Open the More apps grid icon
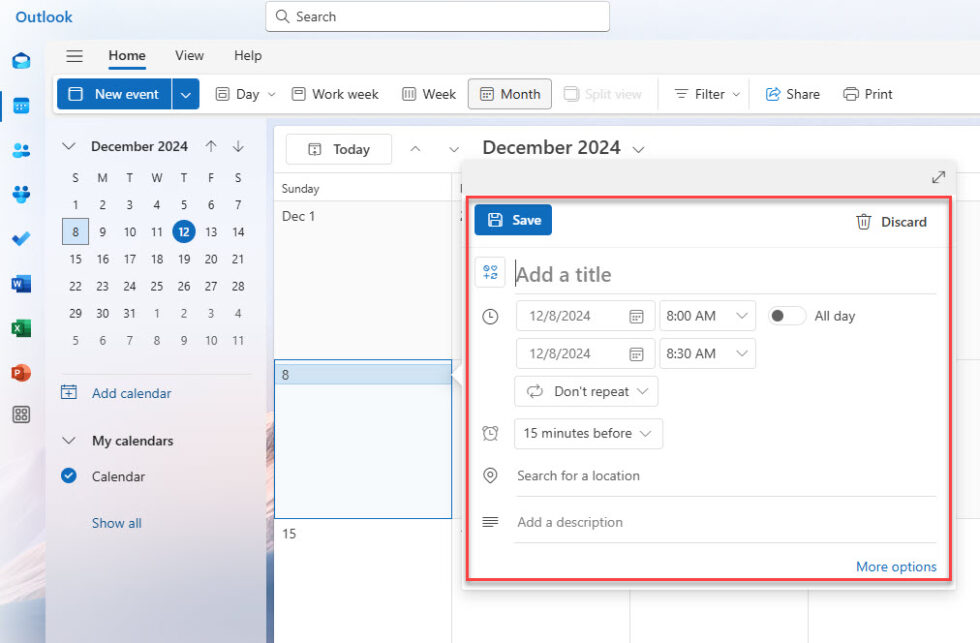The width and height of the screenshot is (980, 643). (21, 414)
